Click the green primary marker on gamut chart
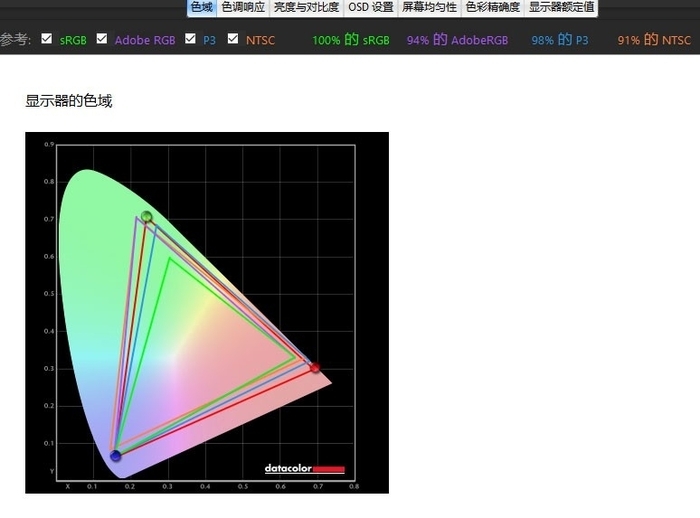The height and width of the screenshot is (518, 700). tap(146, 217)
